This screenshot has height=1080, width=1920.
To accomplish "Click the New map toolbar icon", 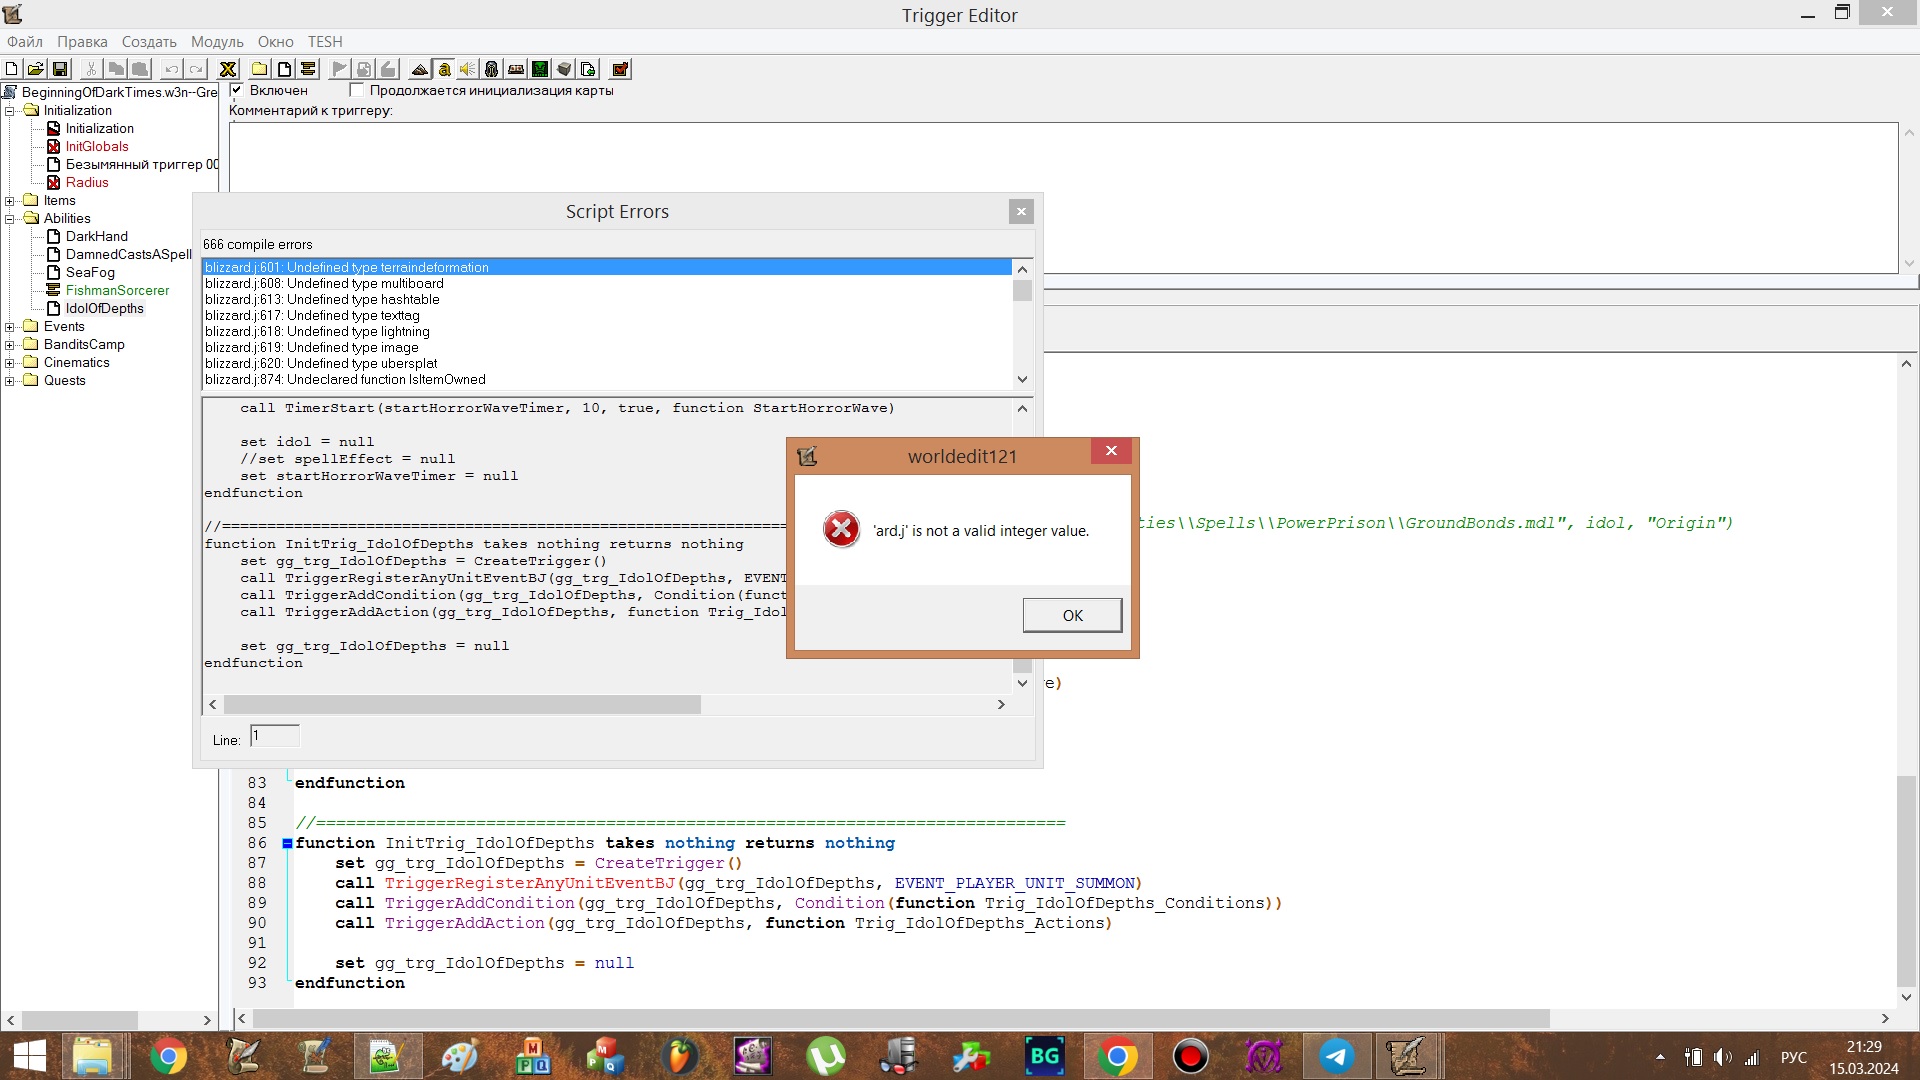I will (x=11, y=69).
